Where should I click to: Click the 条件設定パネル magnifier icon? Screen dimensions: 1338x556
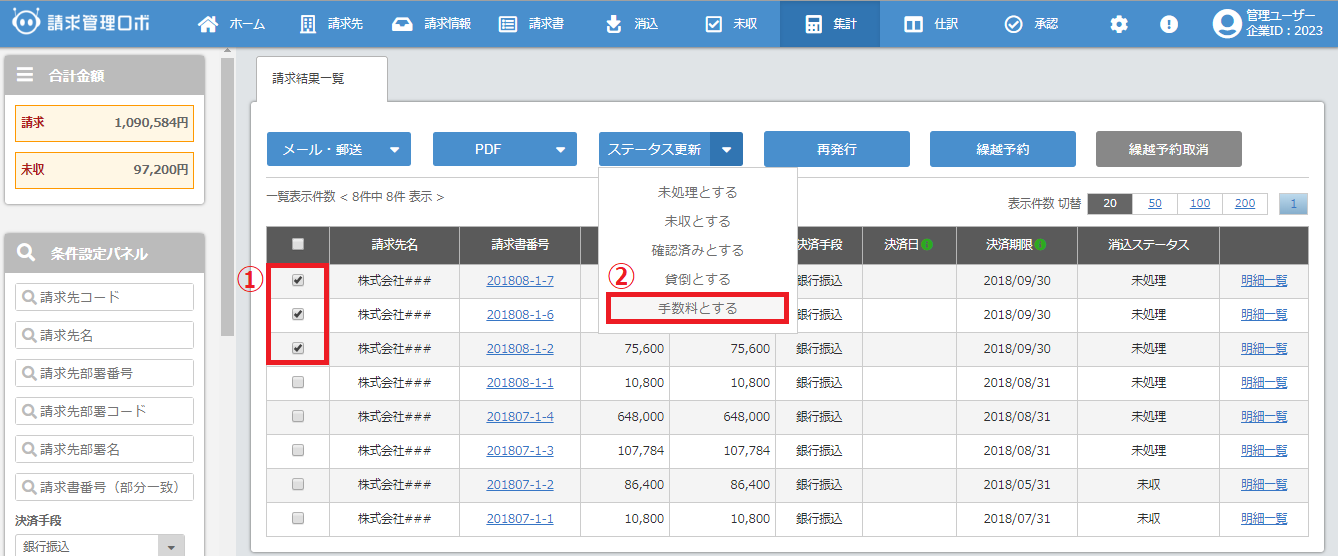pos(27,253)
